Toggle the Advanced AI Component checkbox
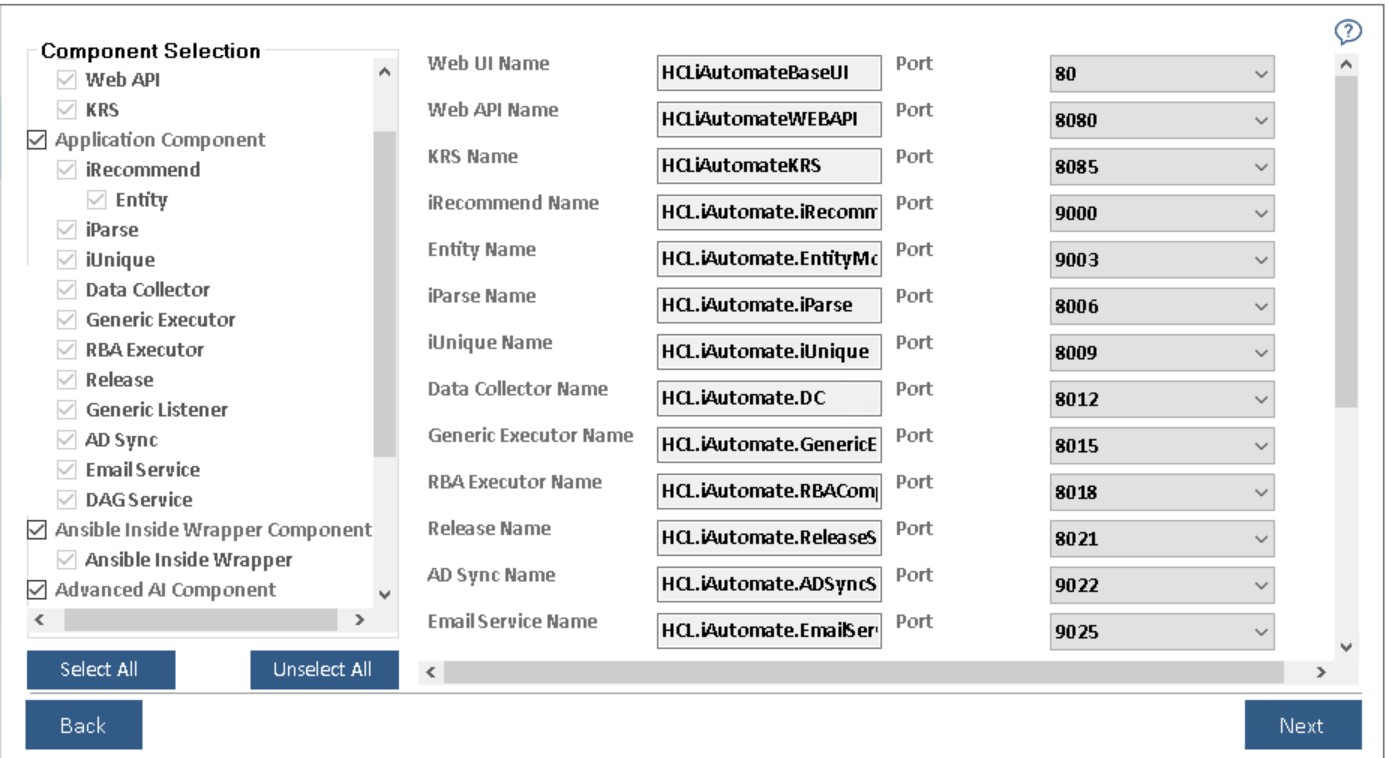 click(34, 590)
